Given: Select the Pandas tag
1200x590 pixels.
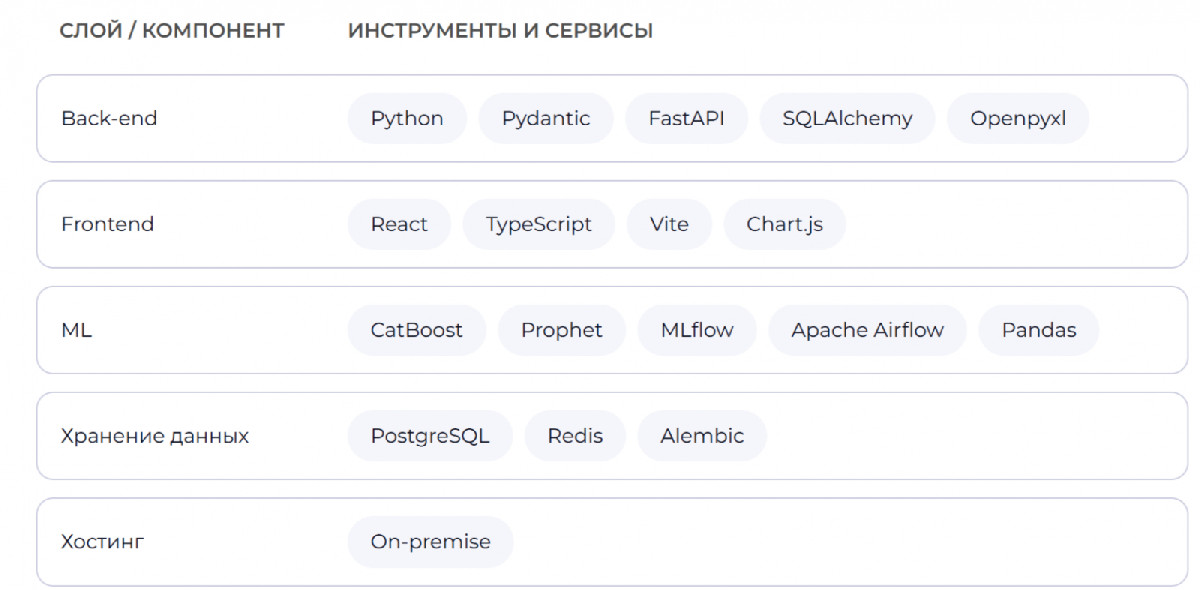Looking at the screenshot, I should pos(1039,331).
